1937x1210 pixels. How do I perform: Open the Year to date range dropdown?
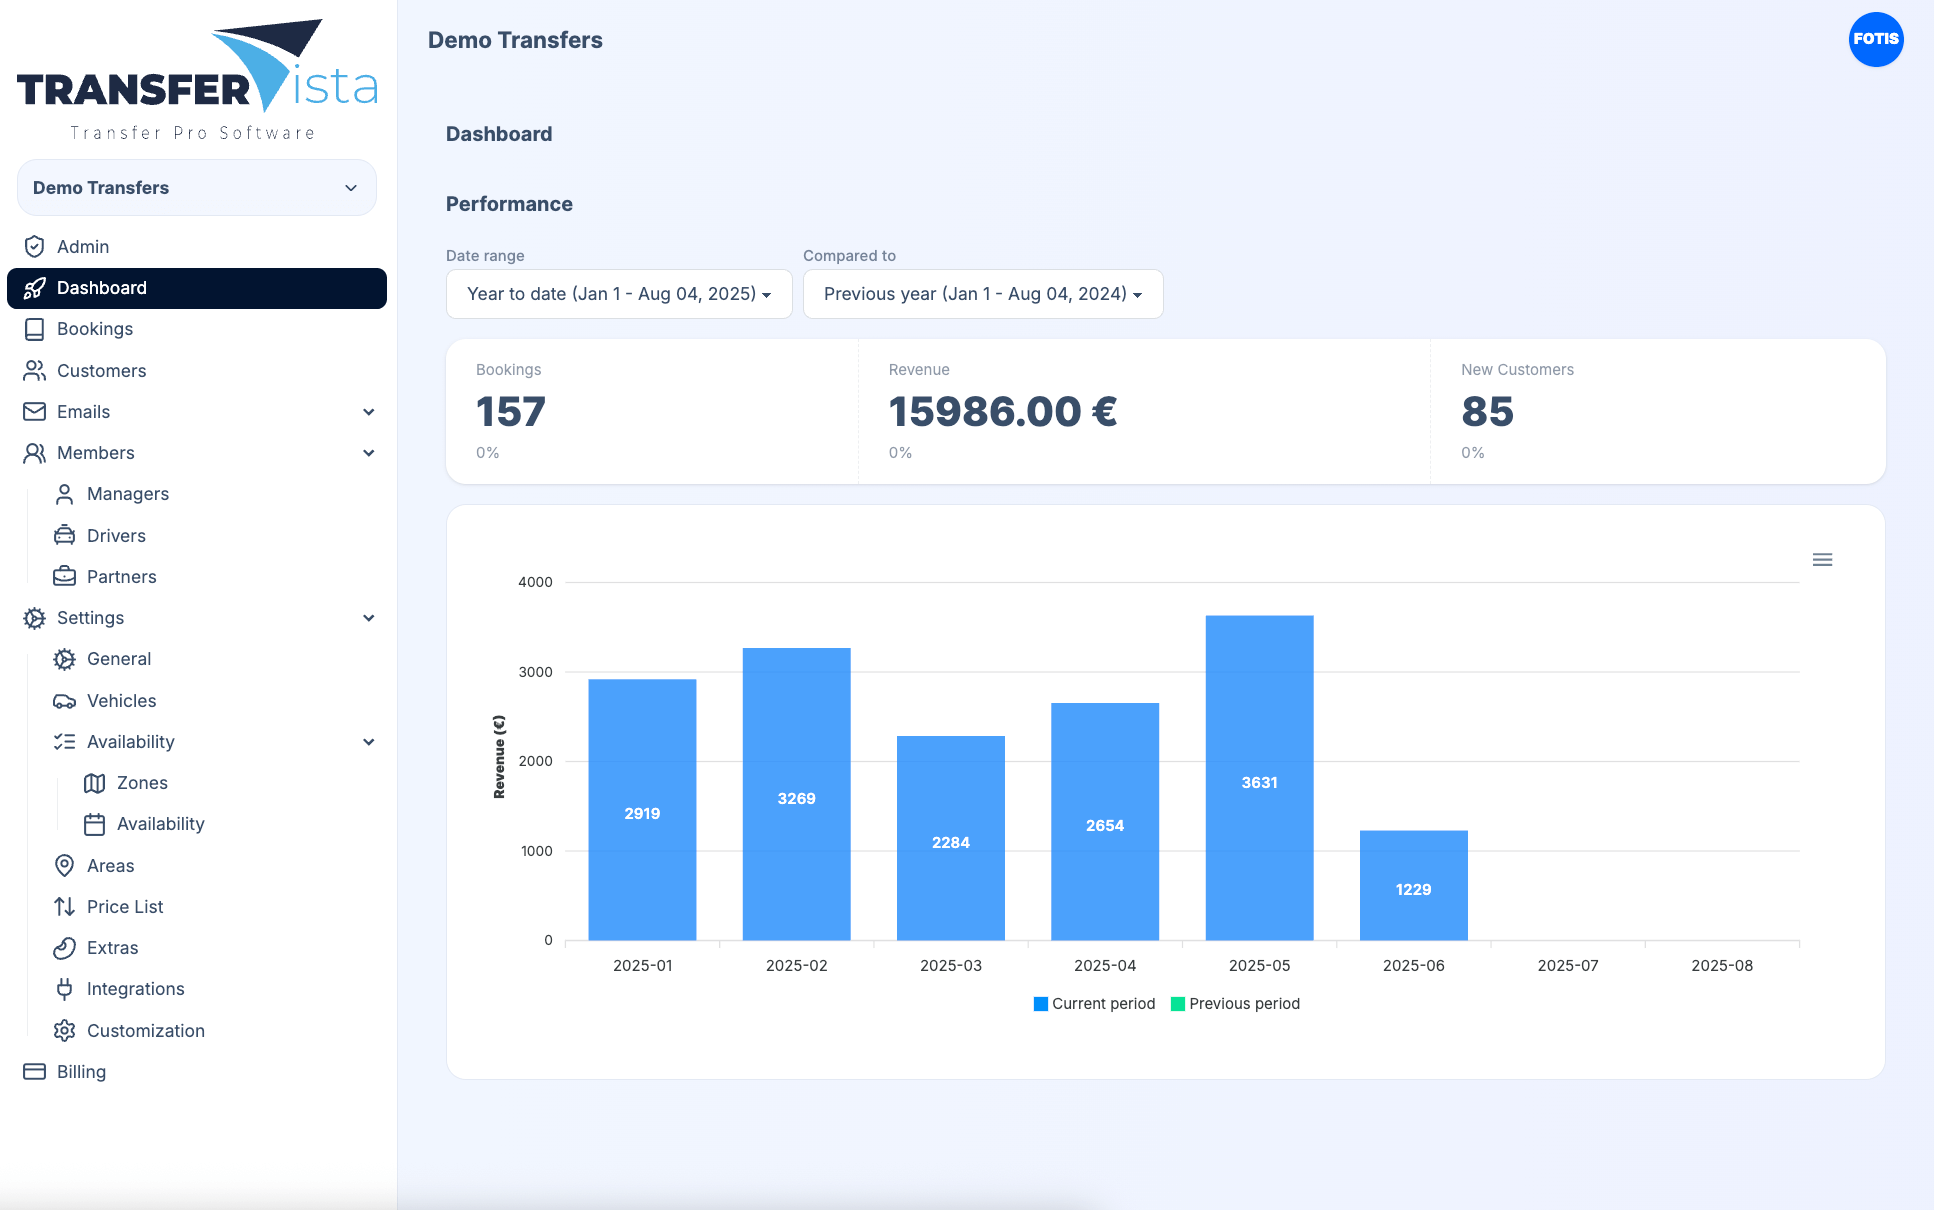pos(619,294)
